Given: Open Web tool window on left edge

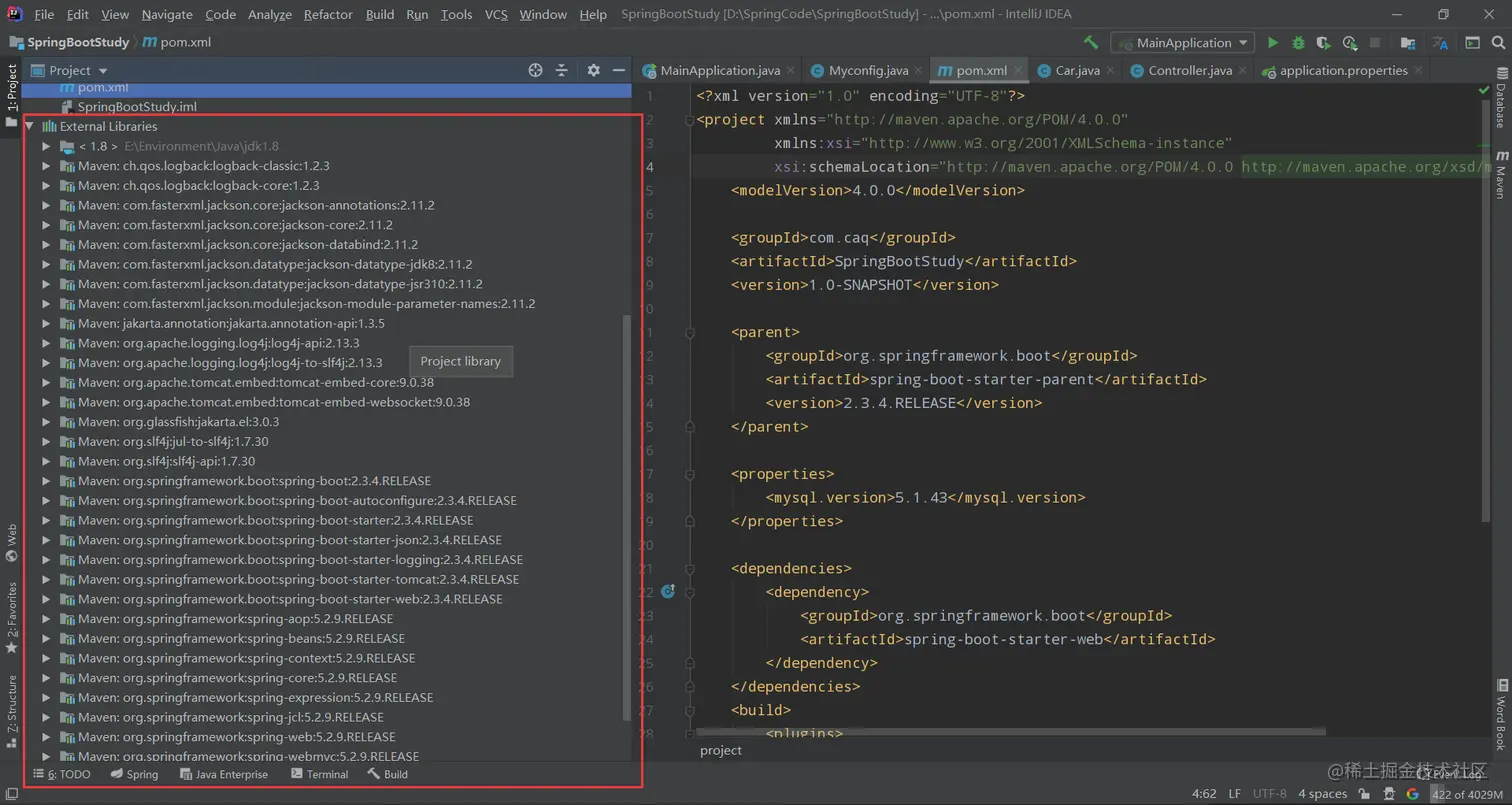Looking at the screenshot, I should (12, 543).
